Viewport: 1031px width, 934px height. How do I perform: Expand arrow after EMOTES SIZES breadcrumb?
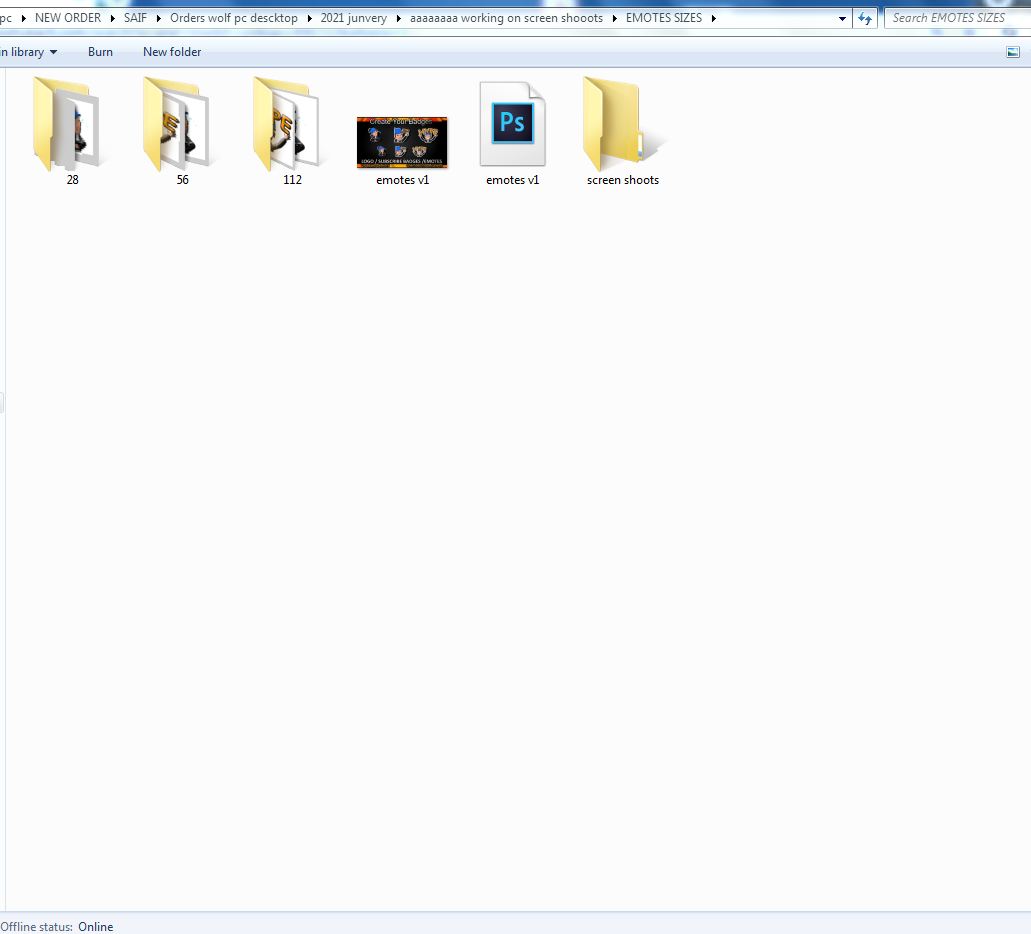point(713,18)
